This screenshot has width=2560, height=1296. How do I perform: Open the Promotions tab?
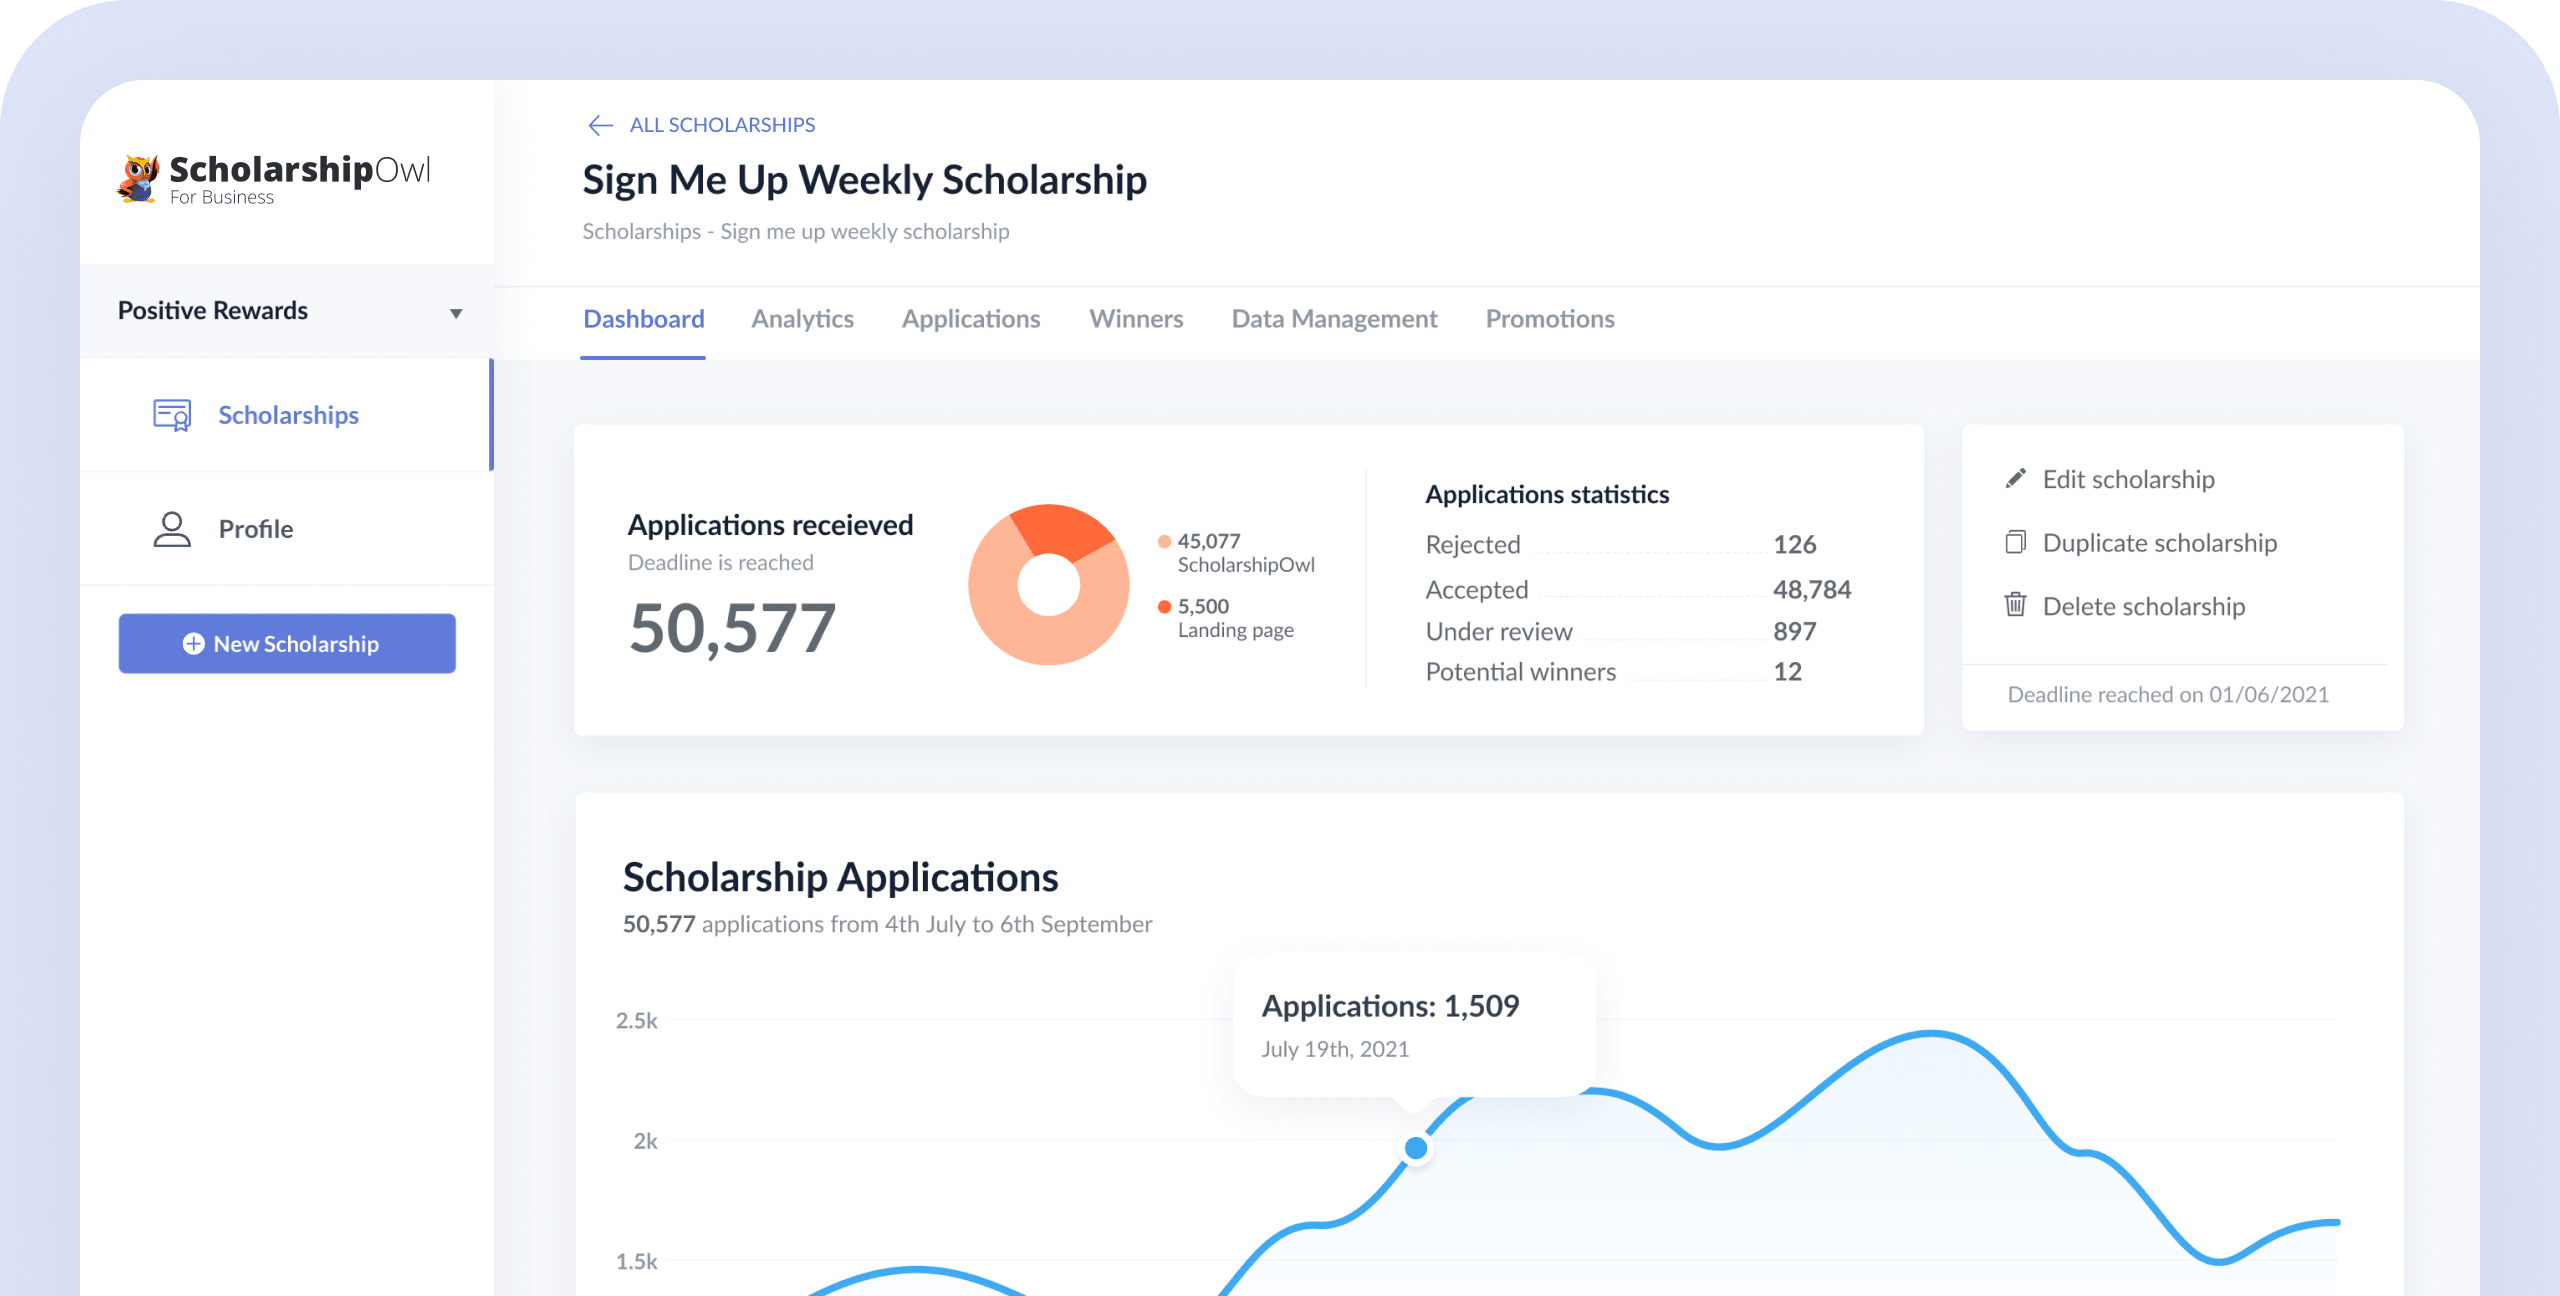[x=1549, y=318]
